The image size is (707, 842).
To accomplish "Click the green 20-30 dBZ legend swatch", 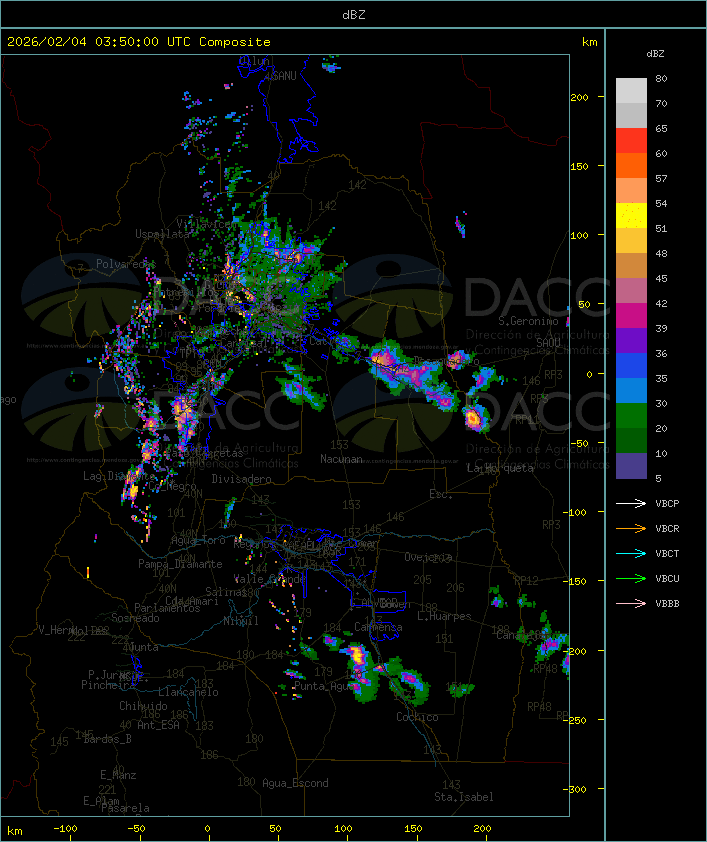I will pyautogui.click(x=631, y=416).
